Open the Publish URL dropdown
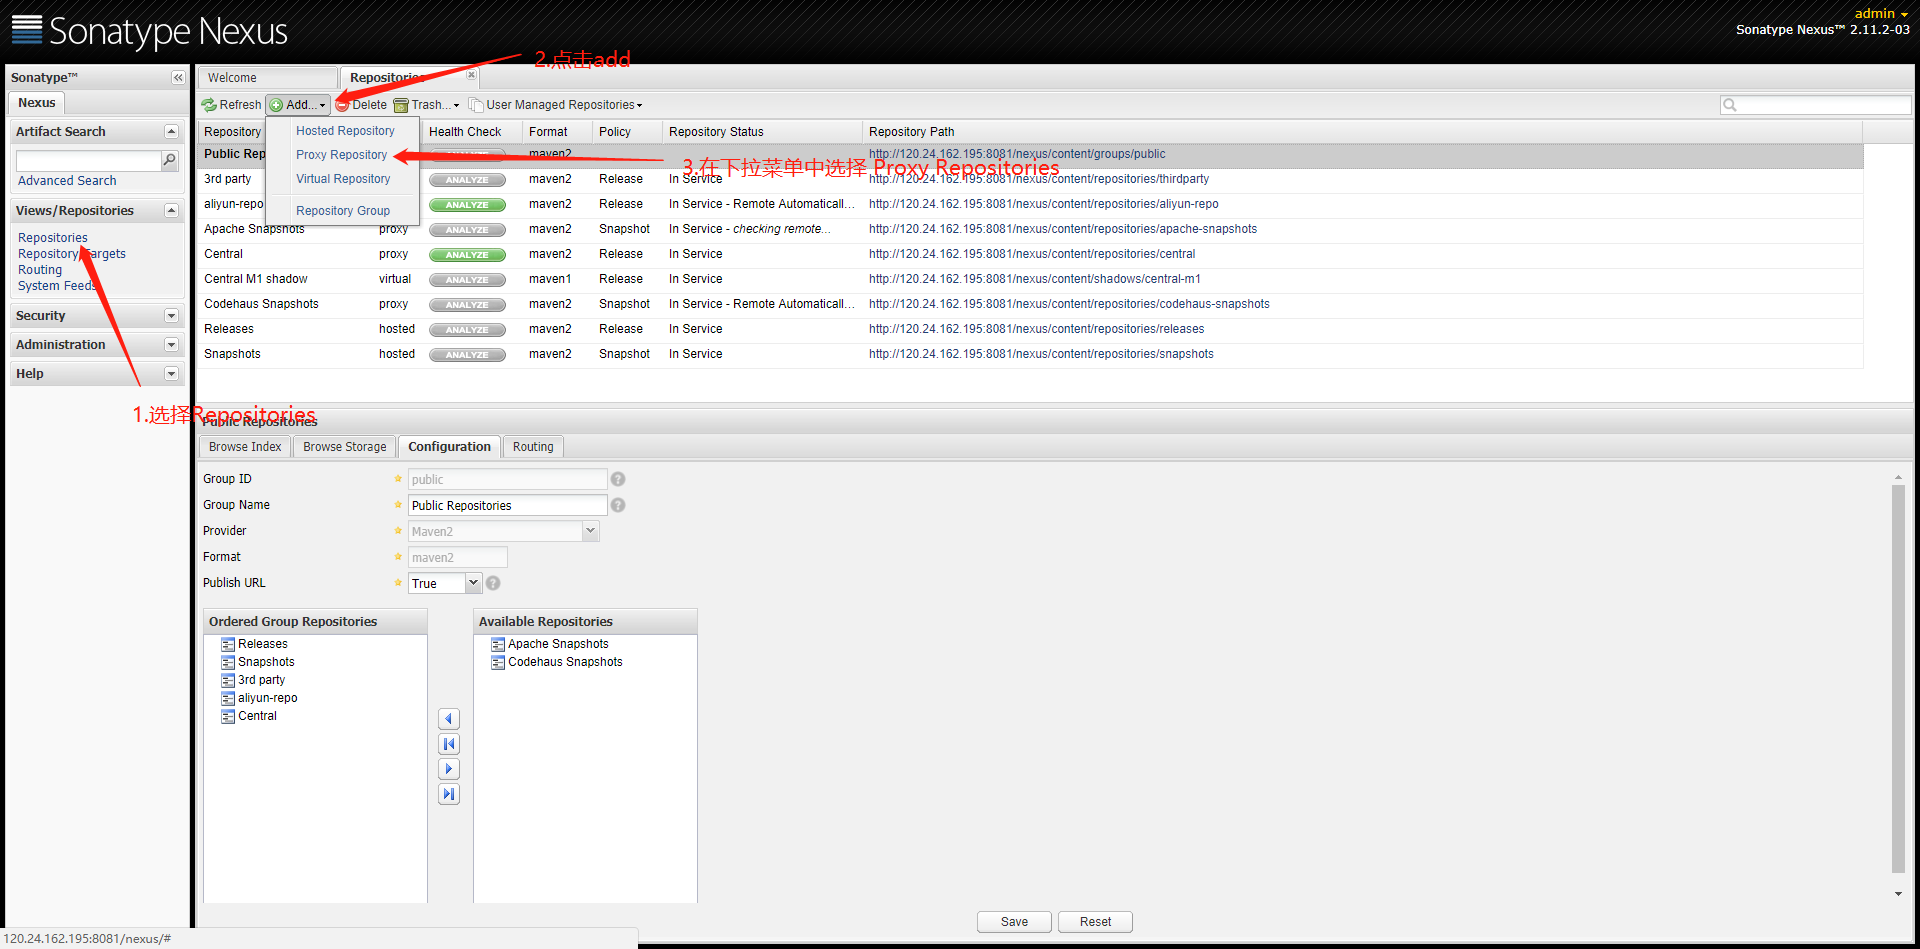Screen dimensions: 1920x949 (x=474, y=583)
